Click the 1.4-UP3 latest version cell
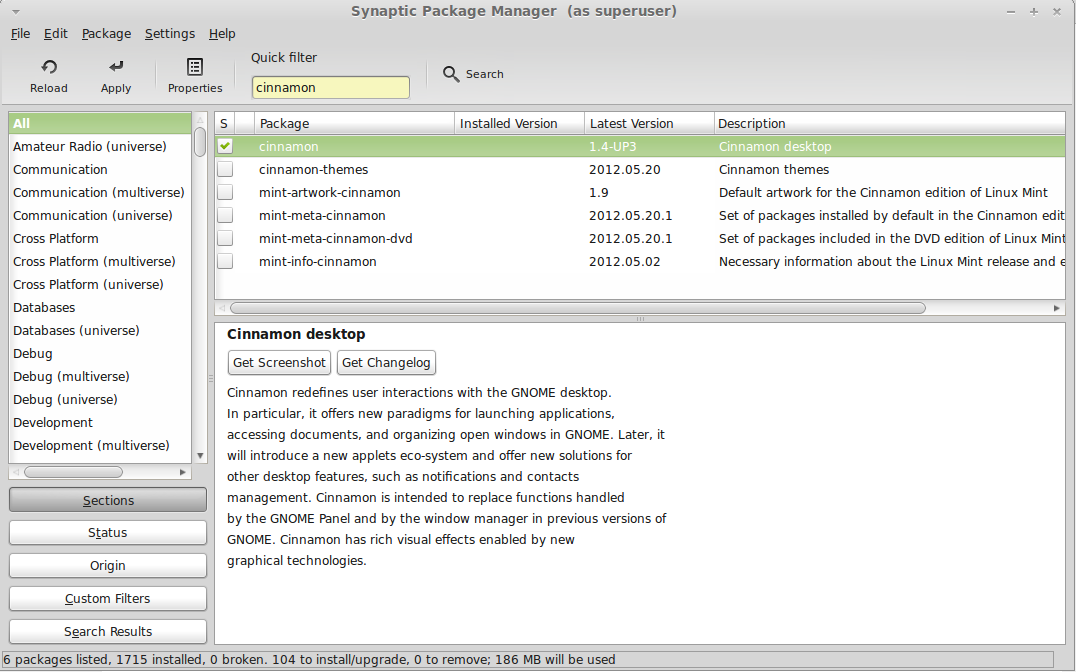The image size is (1076, 672). point(613,146)
